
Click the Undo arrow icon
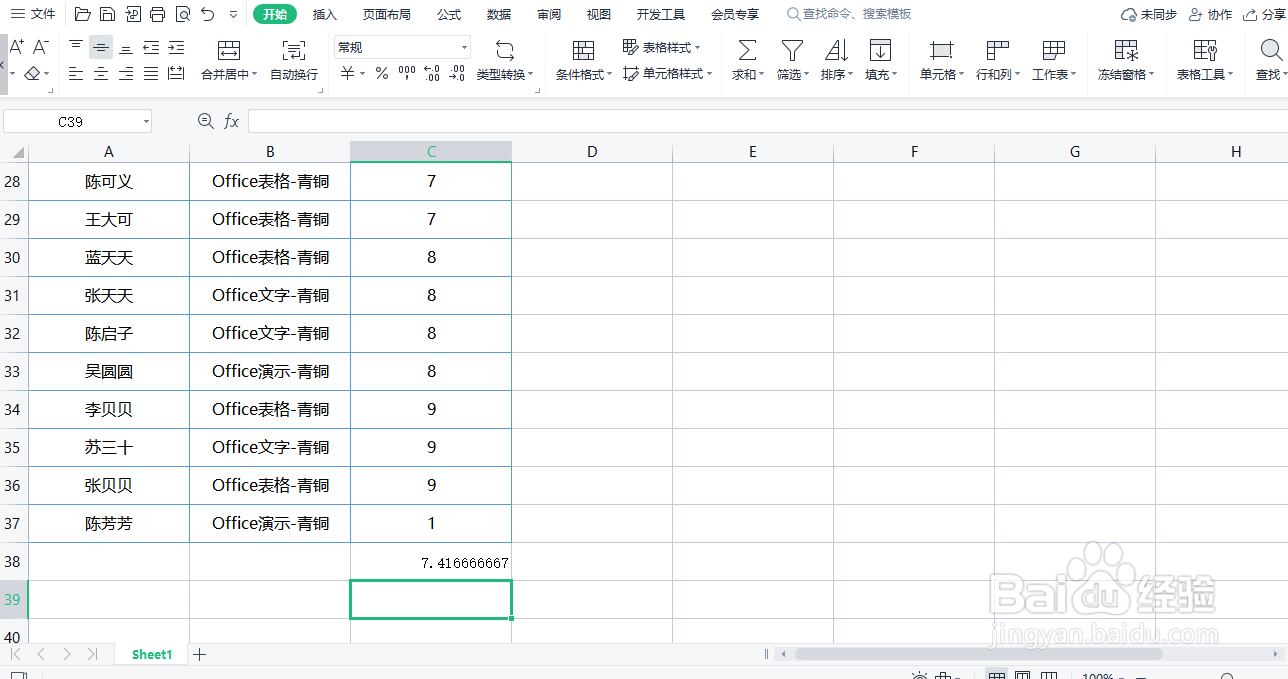click(207, 15)
